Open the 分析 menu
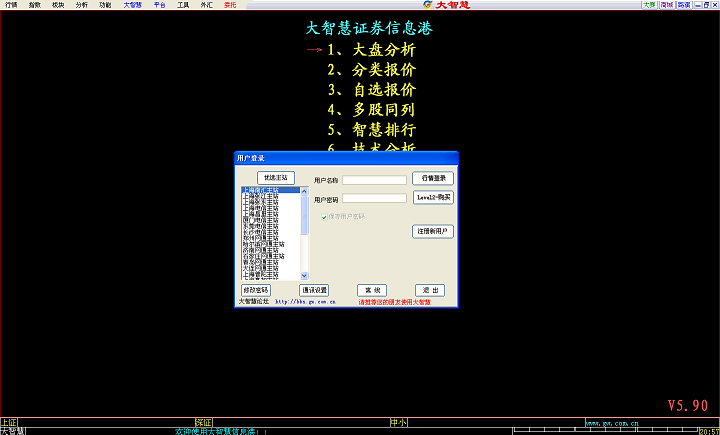 click(82, 5)
